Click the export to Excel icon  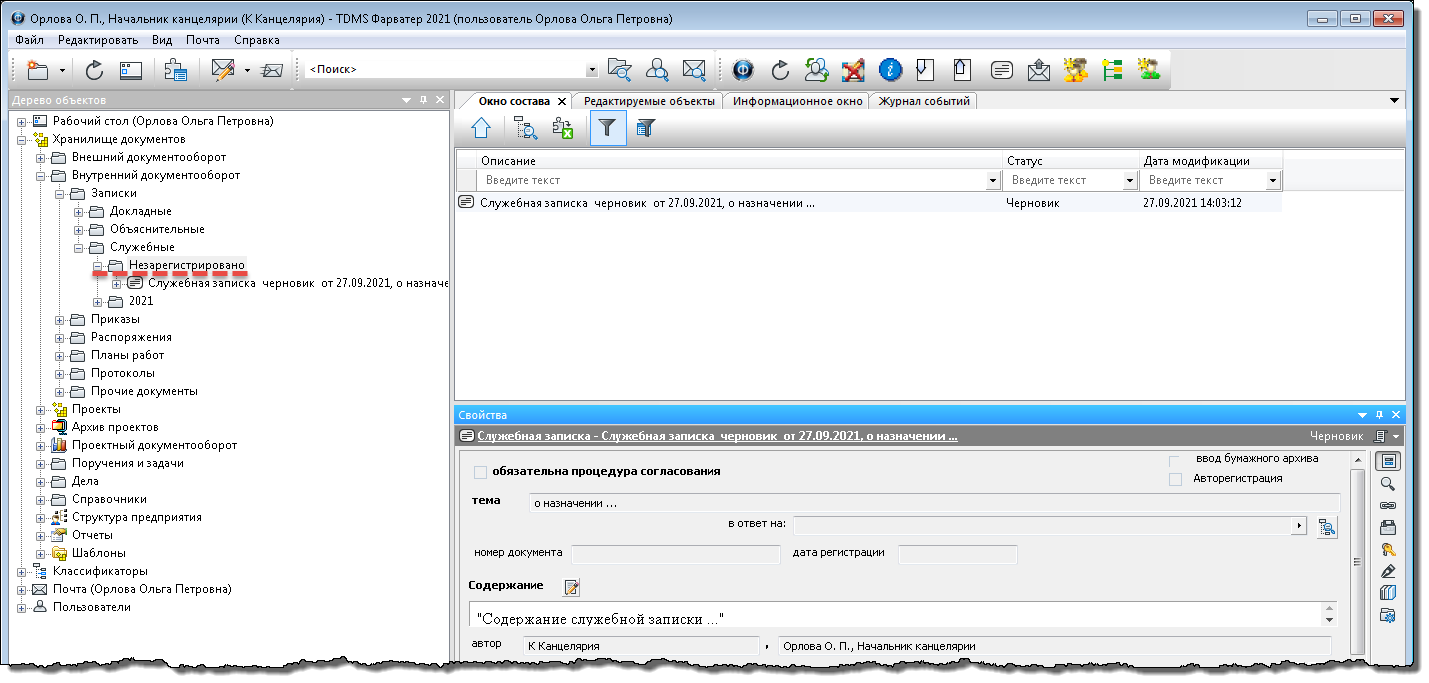[x=563, y=128]
